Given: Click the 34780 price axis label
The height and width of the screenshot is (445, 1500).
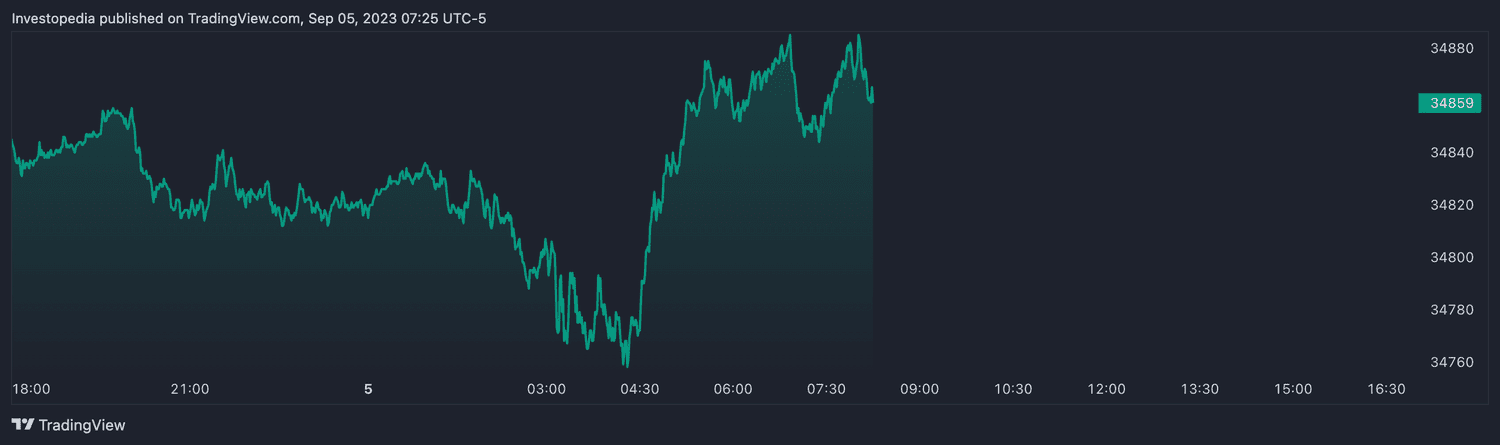Looking at the screenshot, I should point(1450,309).
